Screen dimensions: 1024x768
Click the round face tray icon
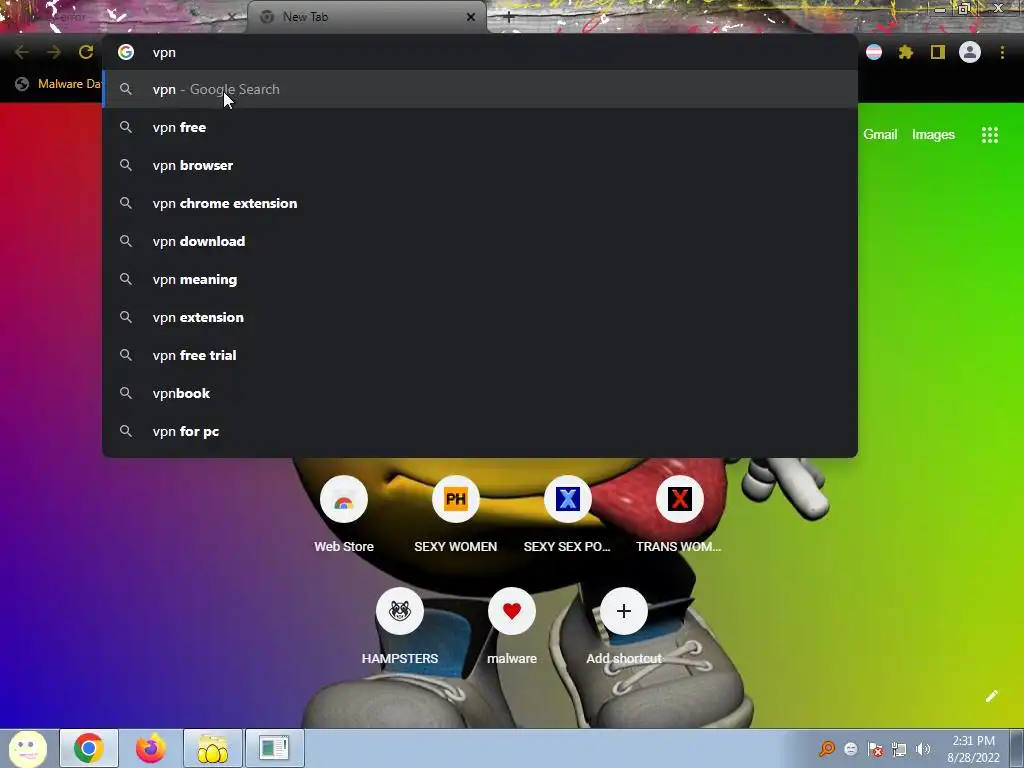pos(851,749)
